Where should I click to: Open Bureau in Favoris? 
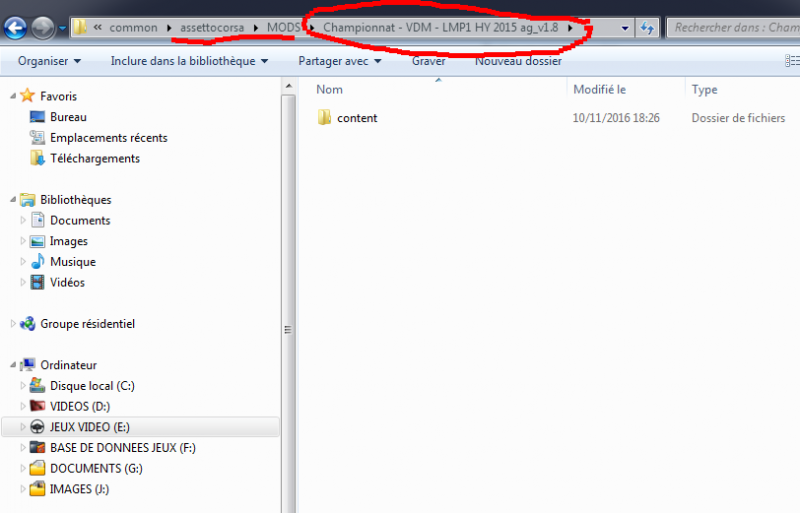68,117
